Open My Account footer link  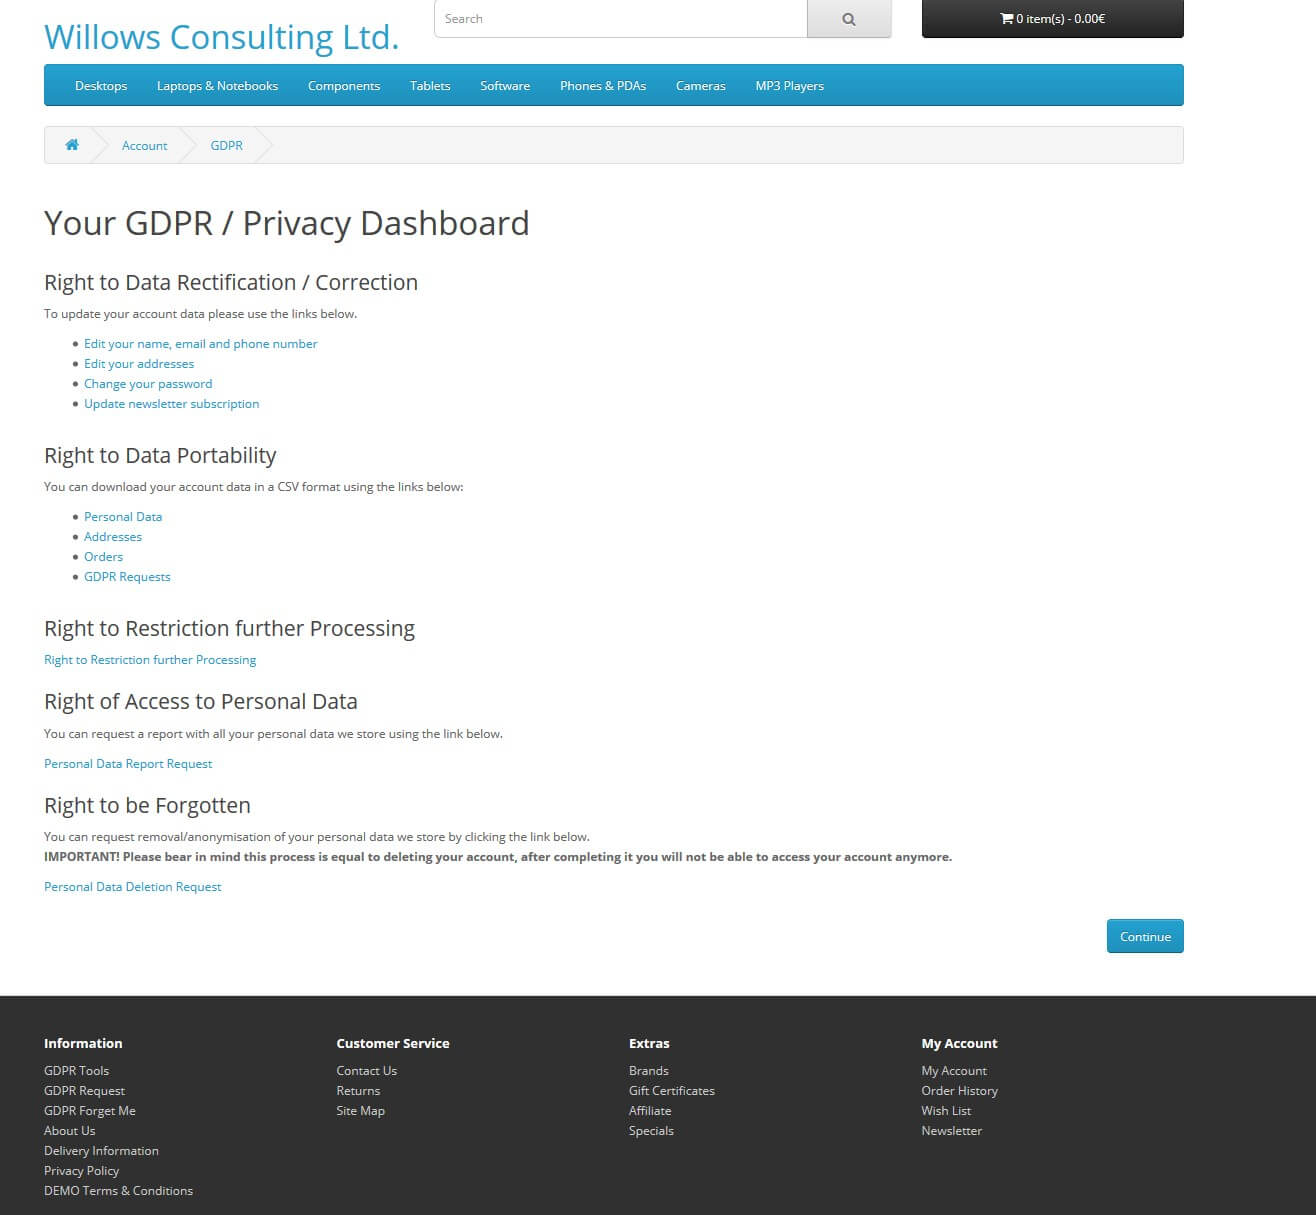tap(954, 1071)
